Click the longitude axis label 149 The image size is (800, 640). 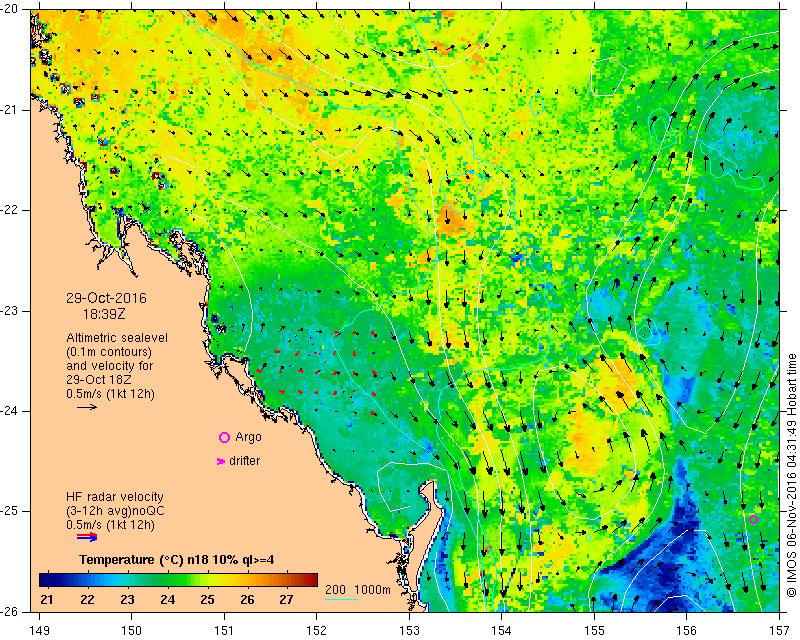pyautogui.click(x=39, y=630)
